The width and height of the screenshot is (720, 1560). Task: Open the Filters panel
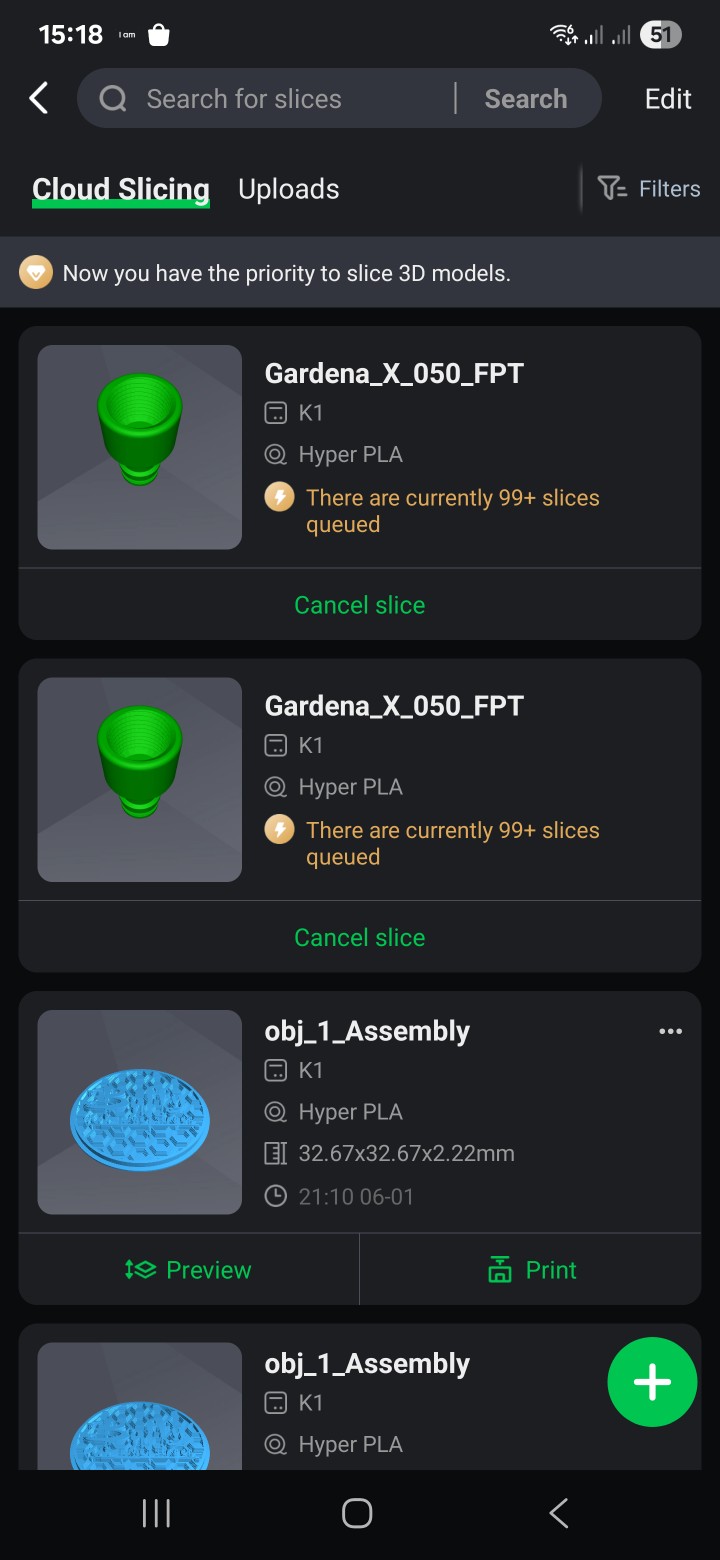coord(650,188)
